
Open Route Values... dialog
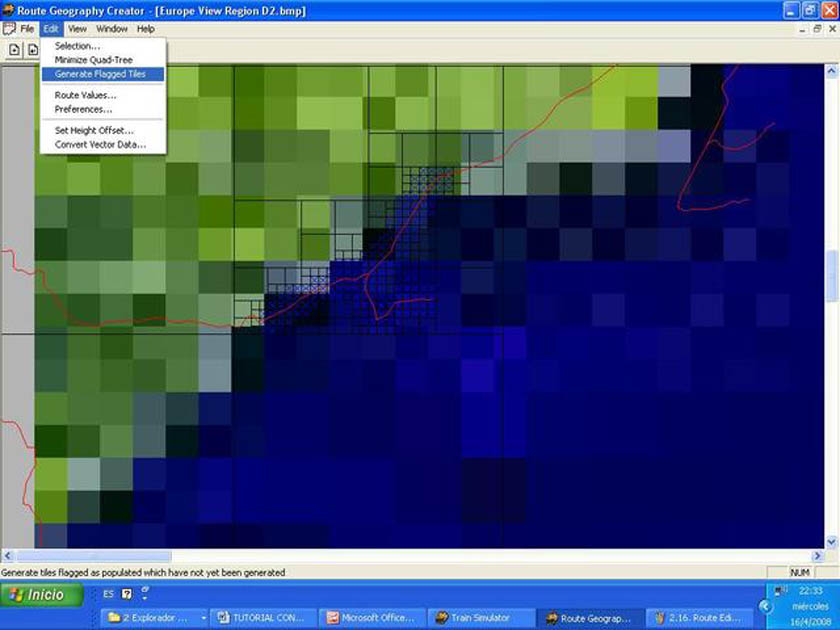pyautogui.click(x=85, y=95)
